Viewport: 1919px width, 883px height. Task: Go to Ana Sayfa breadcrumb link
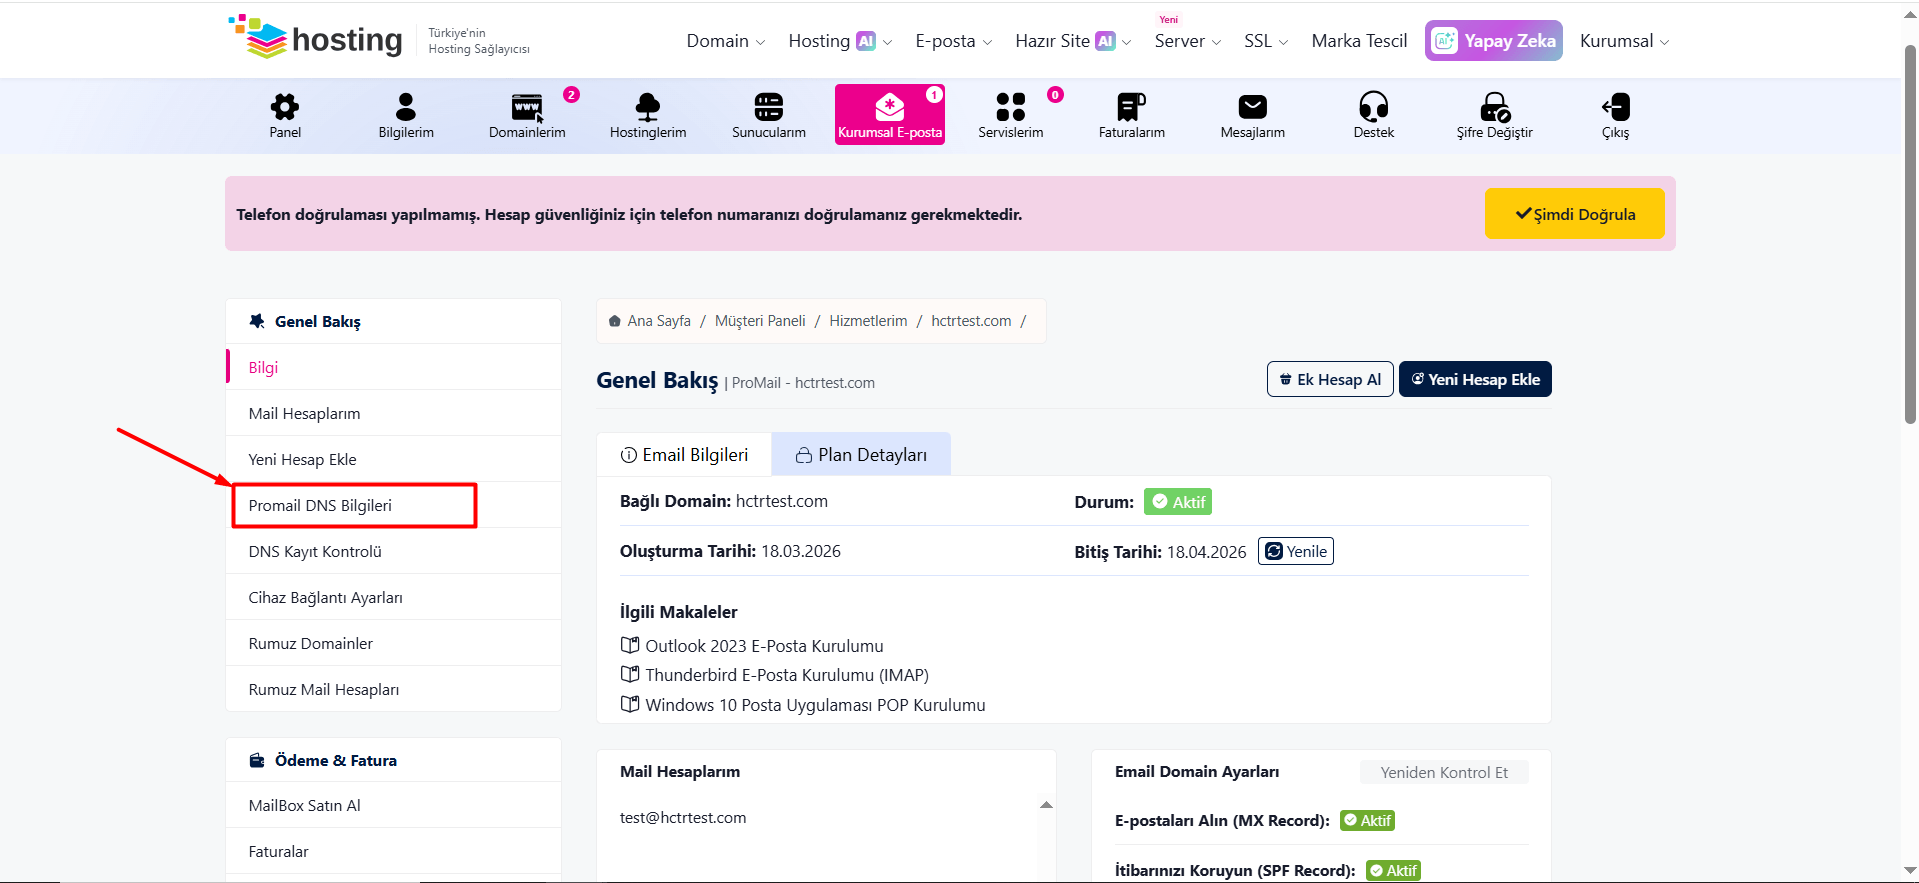[x=659, y=321]
